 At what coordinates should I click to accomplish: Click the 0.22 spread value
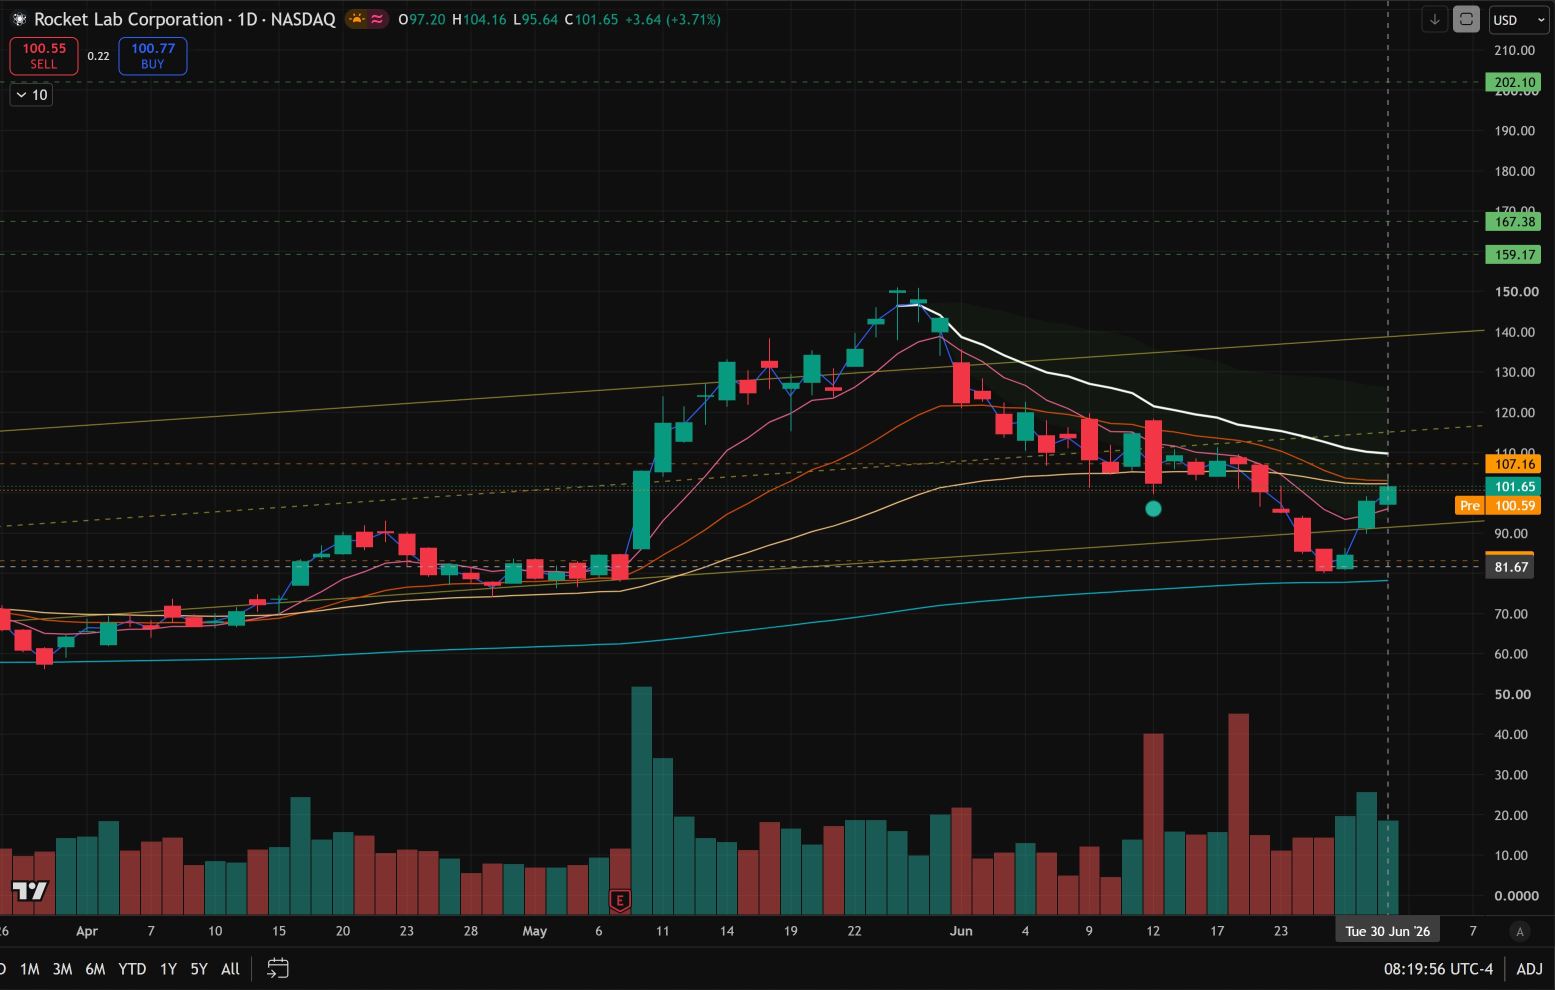click(98, 56)
